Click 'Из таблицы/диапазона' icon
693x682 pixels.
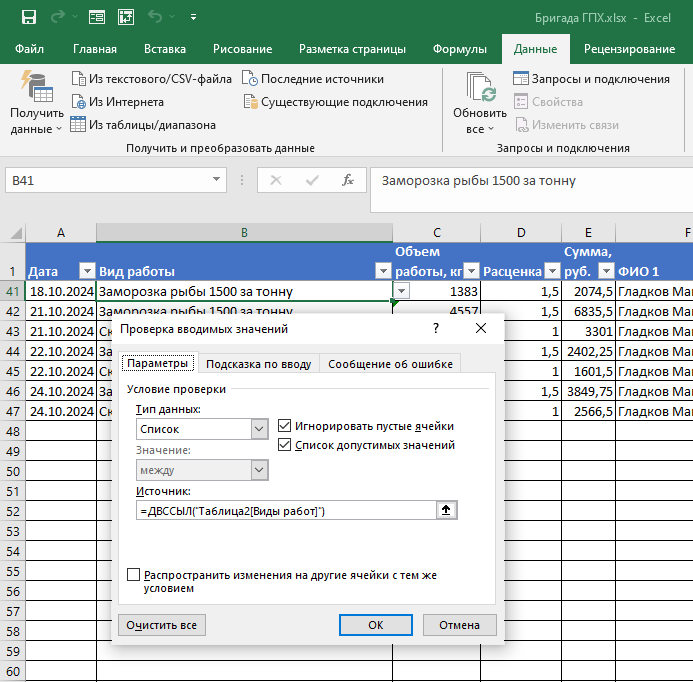pyautogui.click(x=78, y=125)
